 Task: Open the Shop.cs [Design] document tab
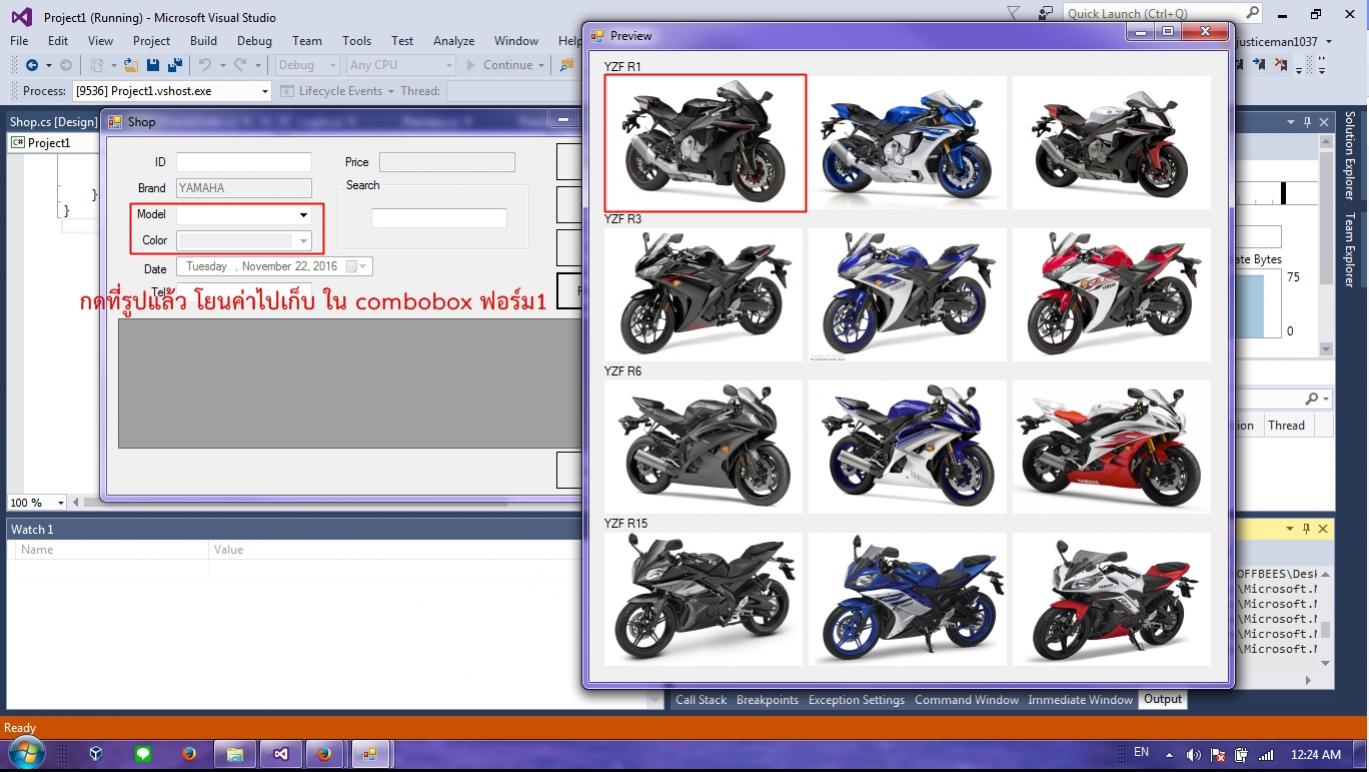[x=53, y=122]
